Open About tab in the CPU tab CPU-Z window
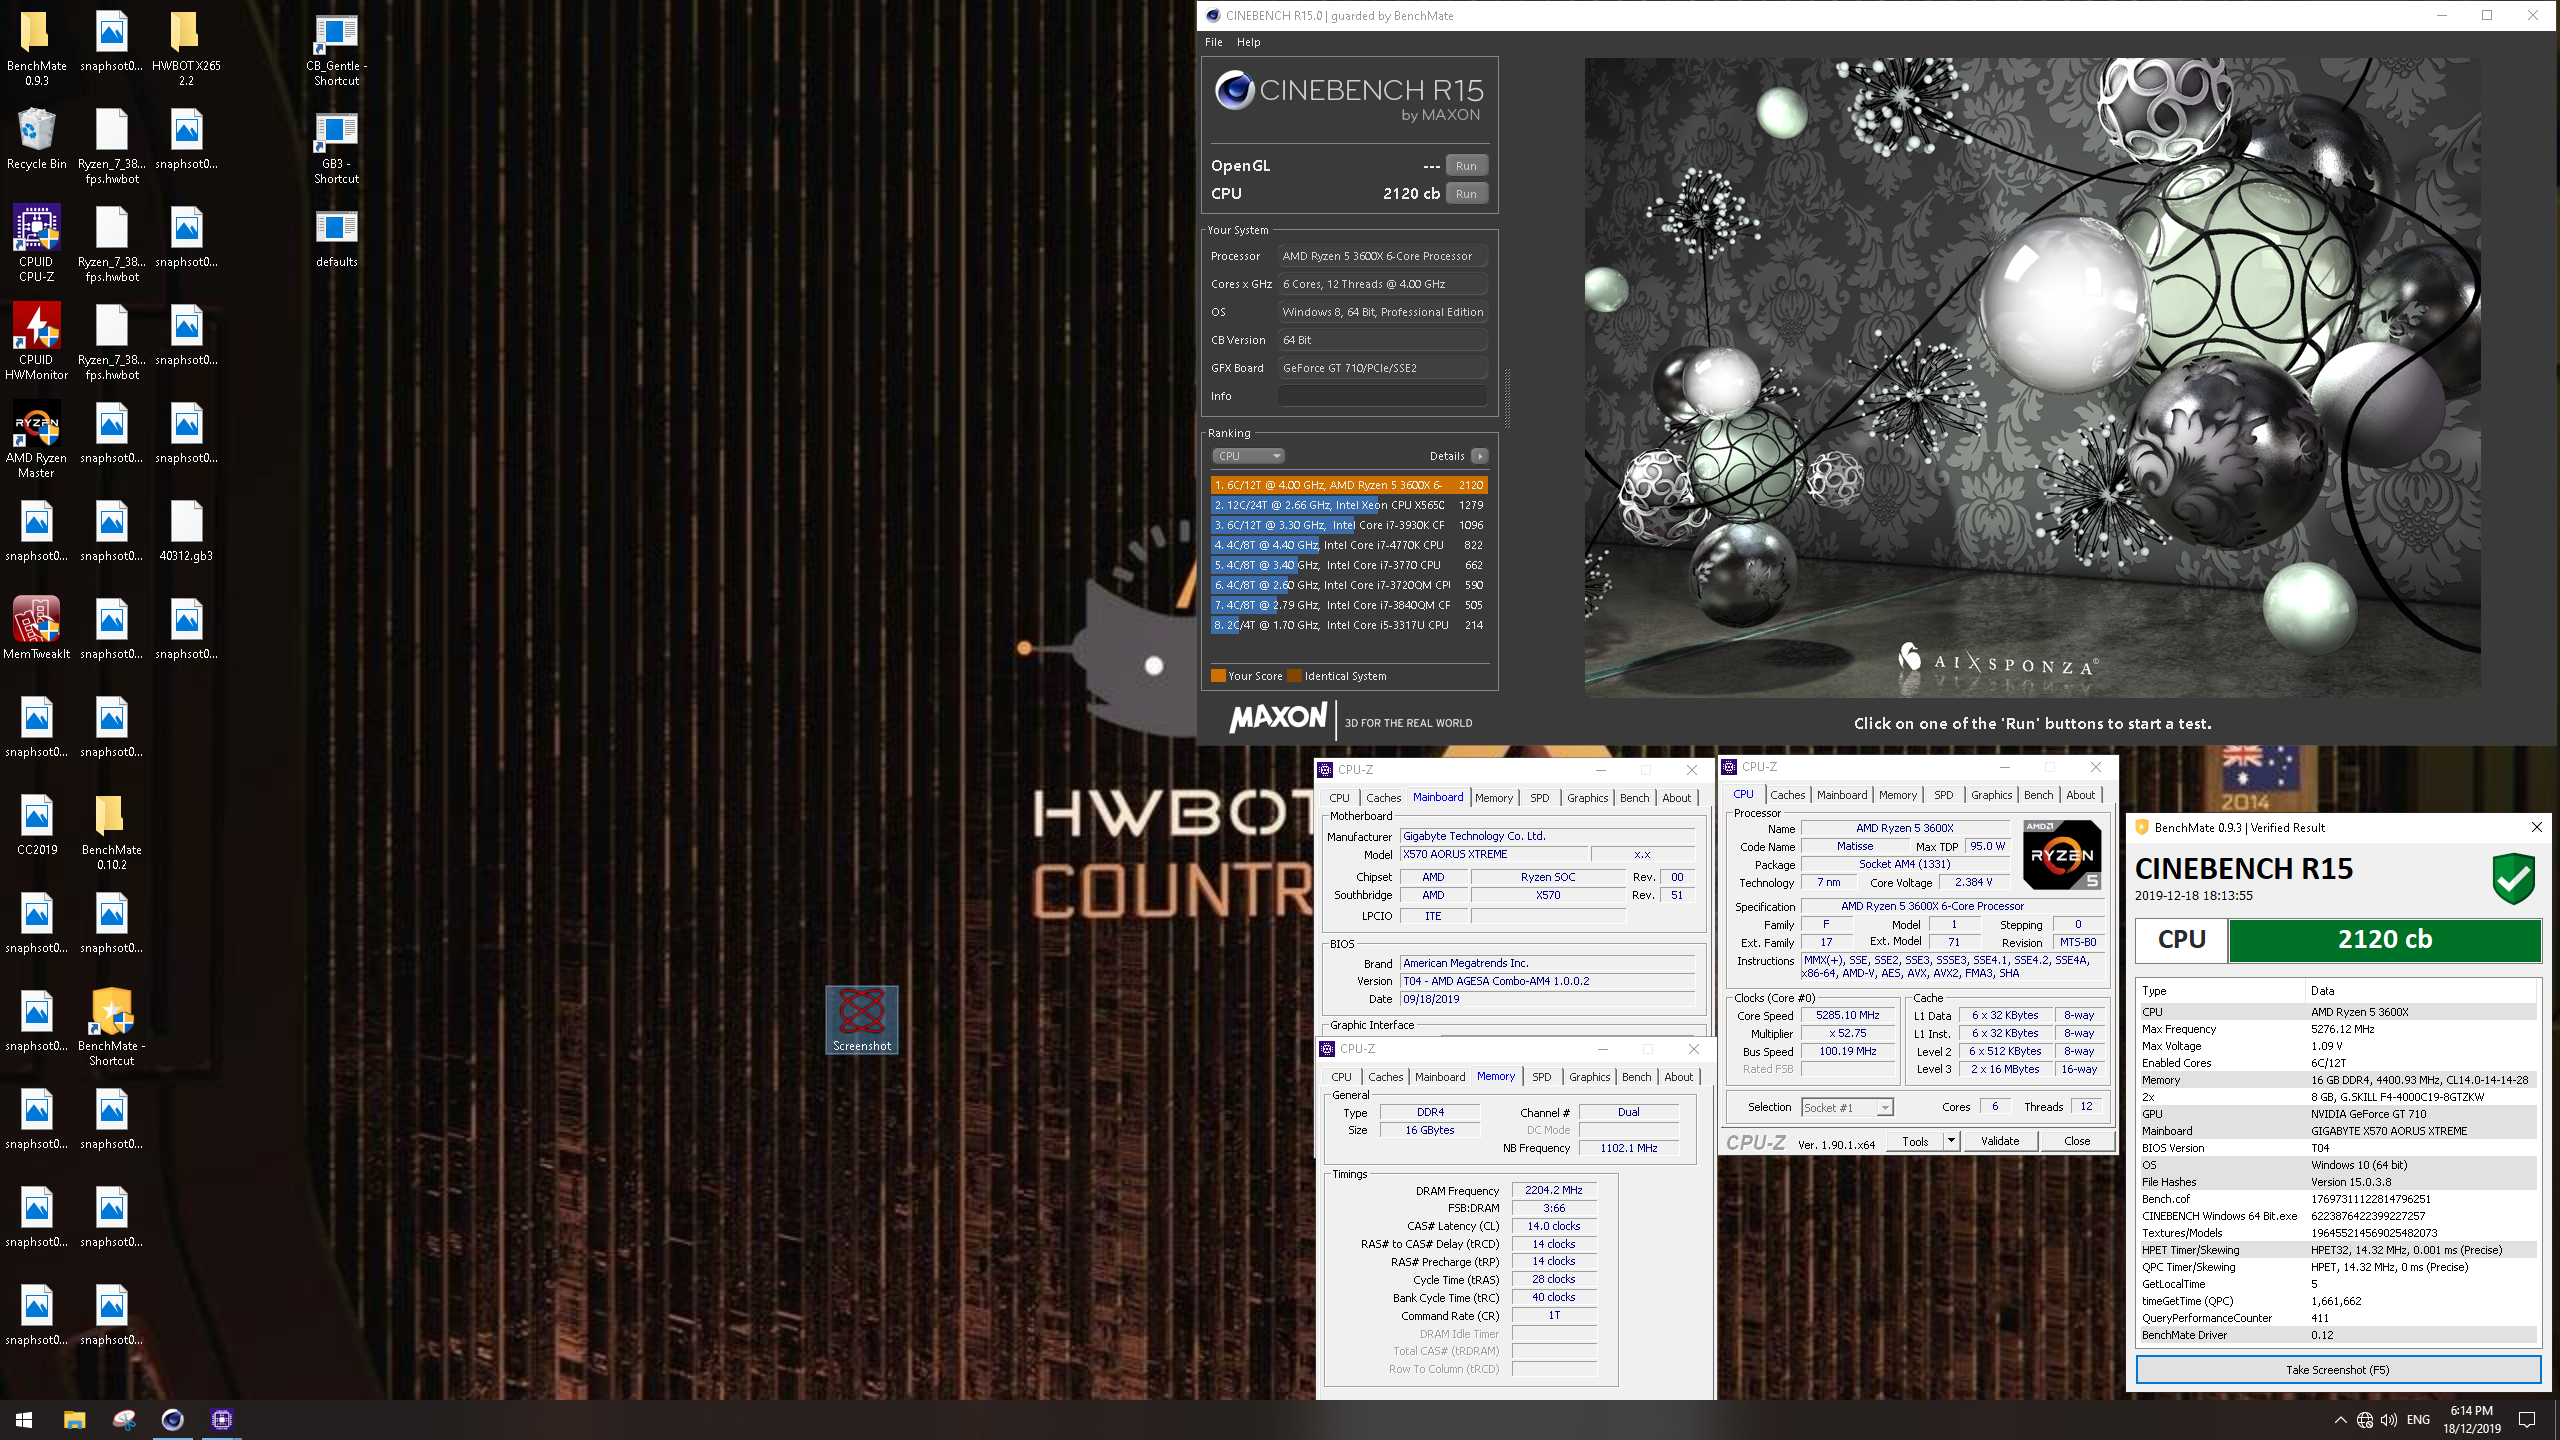The height and width of the screenshot is (1440, 2560). tap(2081, 795)
